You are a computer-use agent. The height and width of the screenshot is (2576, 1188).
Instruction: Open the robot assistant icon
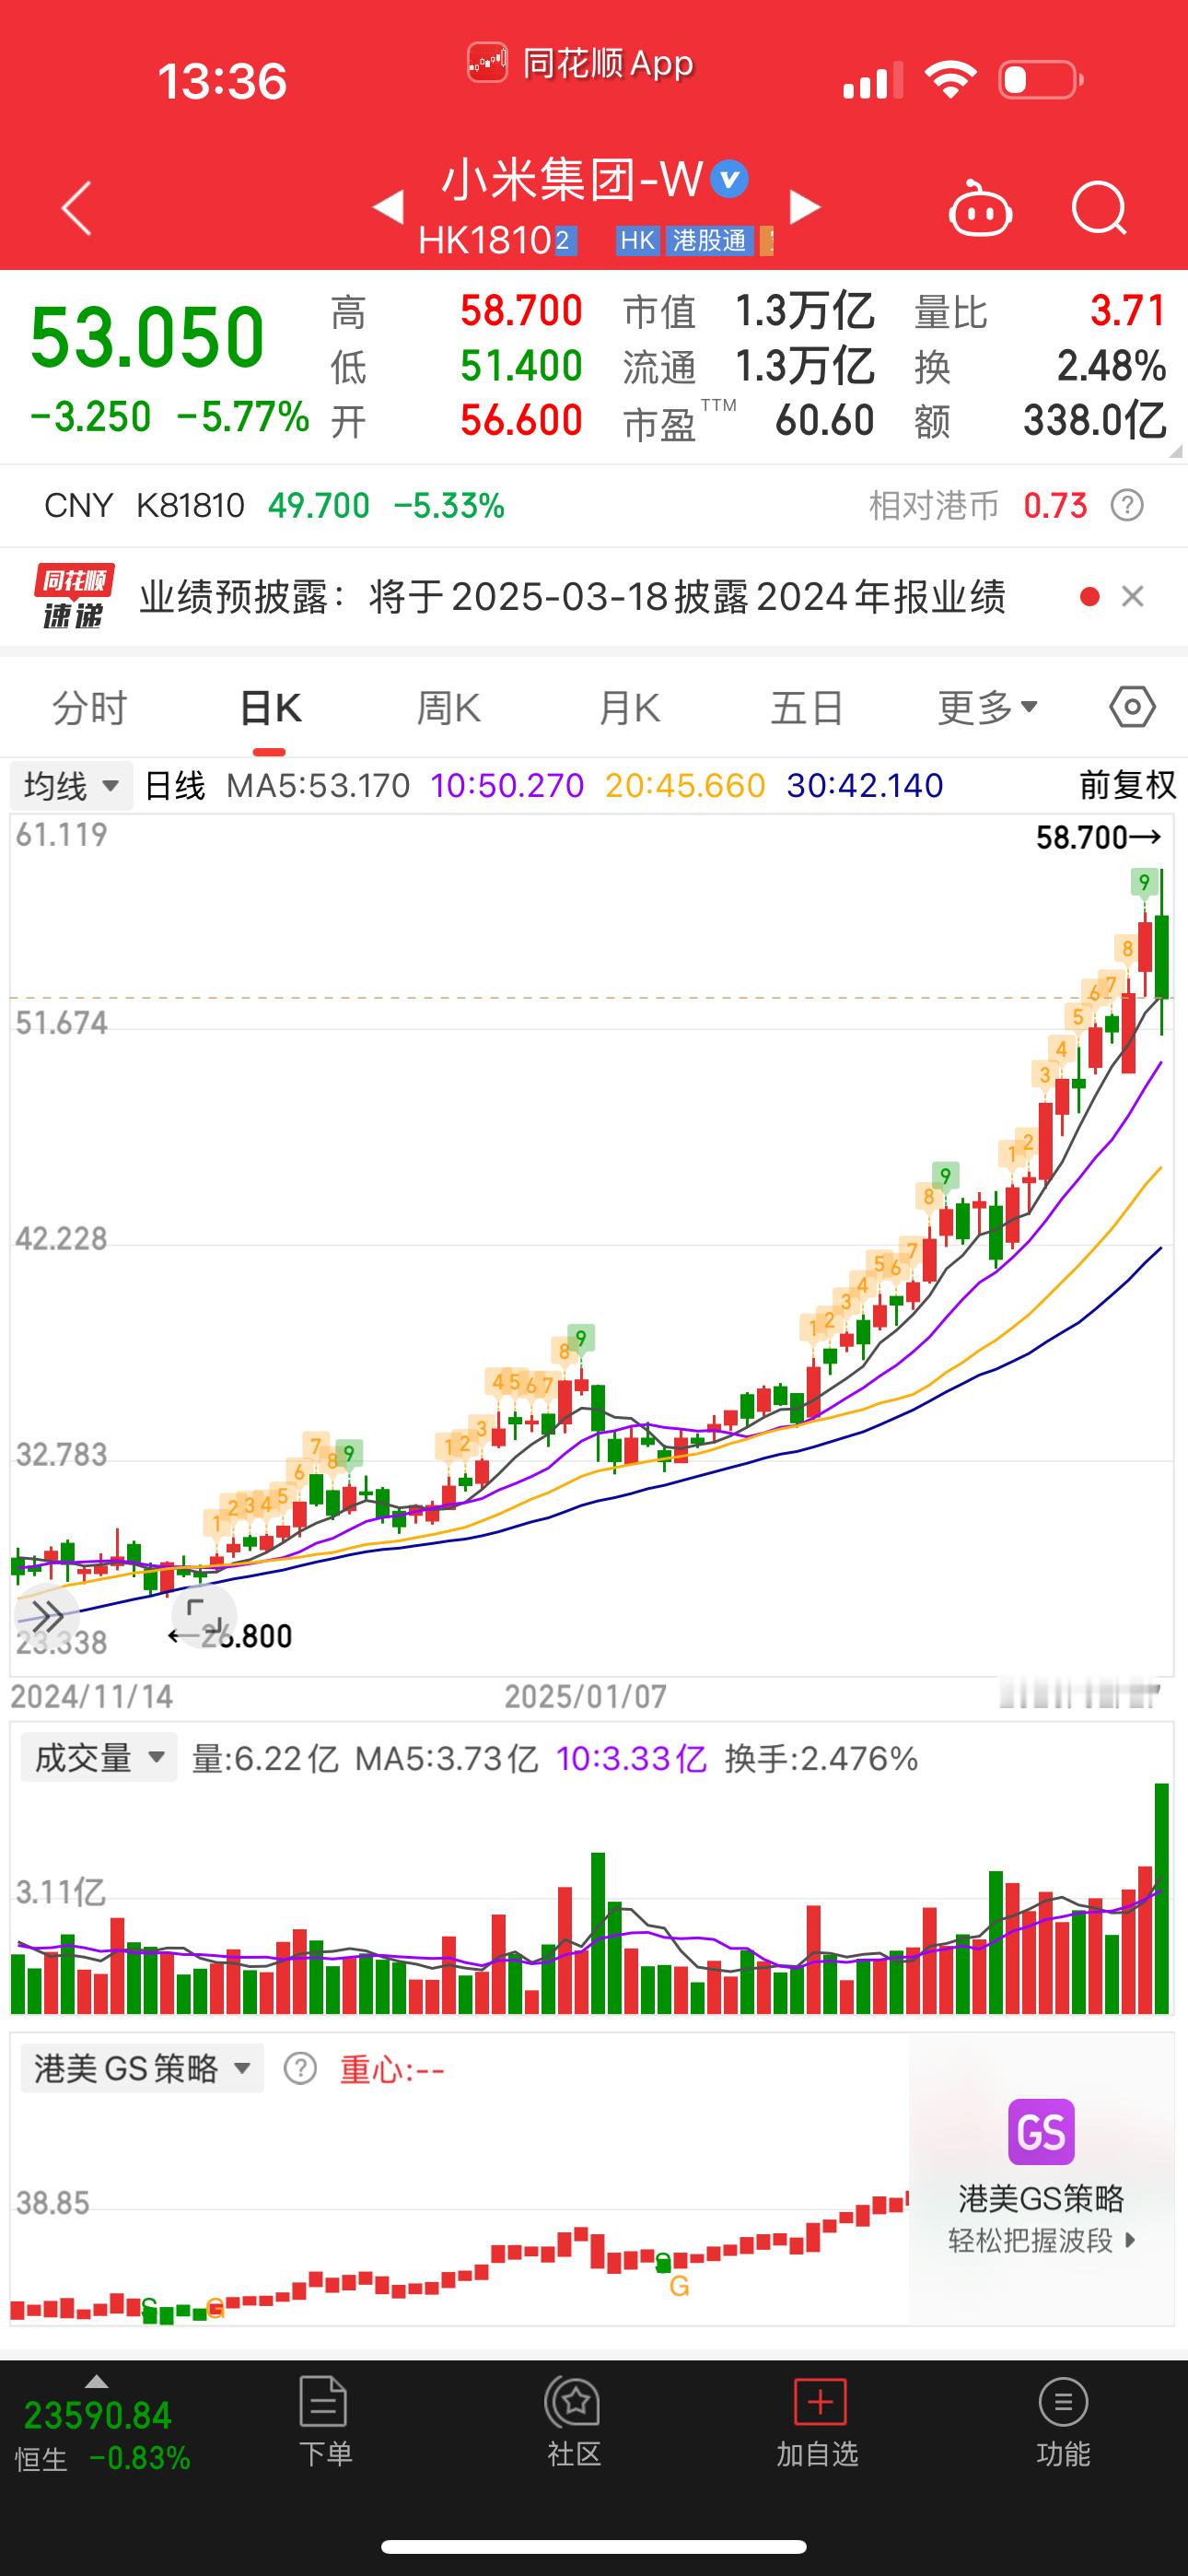[x=980, y=208]
